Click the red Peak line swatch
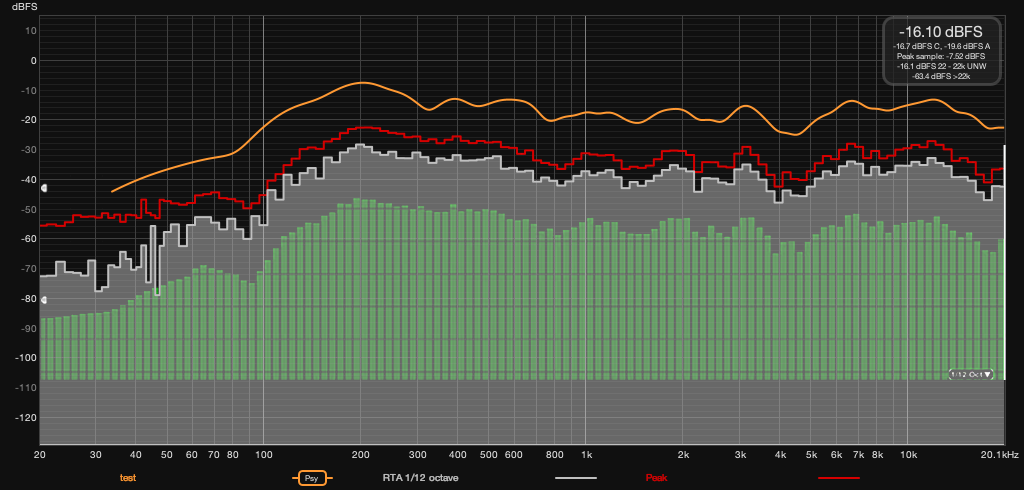 pos(838,478)
